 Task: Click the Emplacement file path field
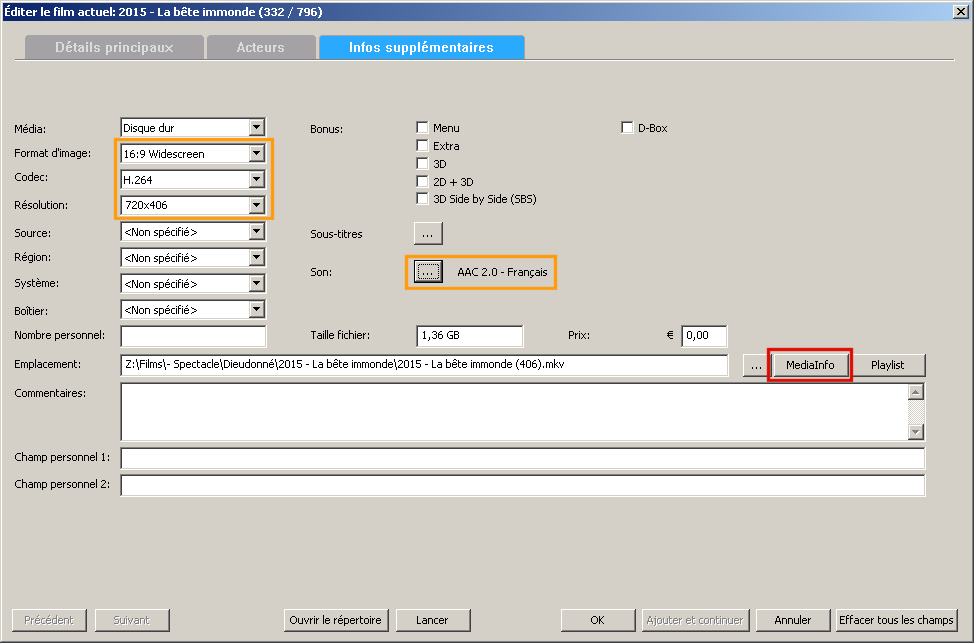424,365
